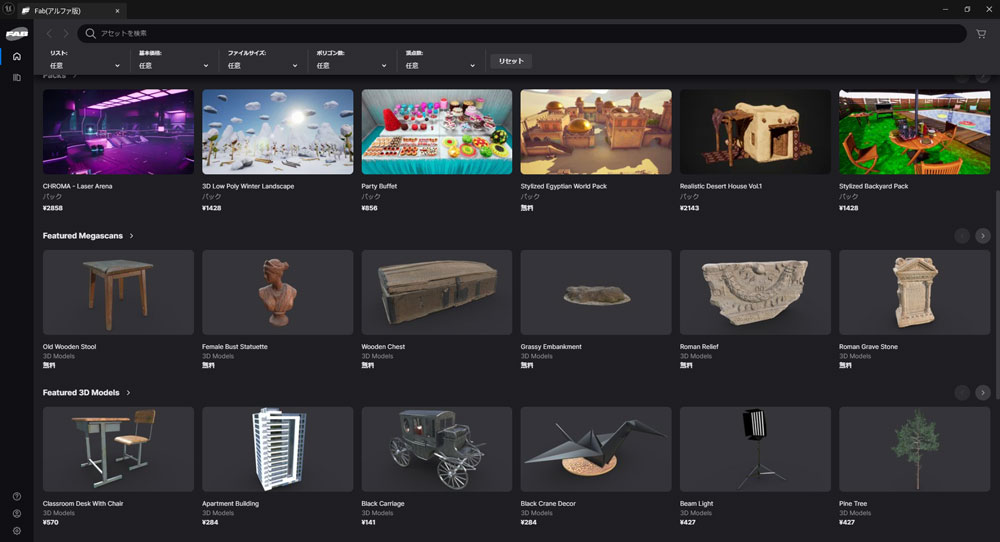
Task: Focus the asset search field
Action: click(x=522, y=33)
